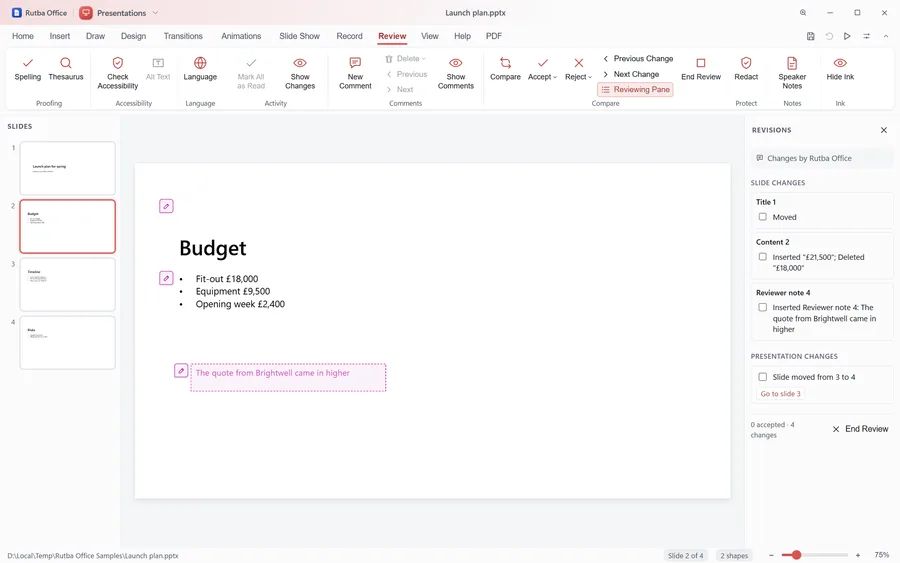Click End Review in the ribbon

click(x=701, y=69)
